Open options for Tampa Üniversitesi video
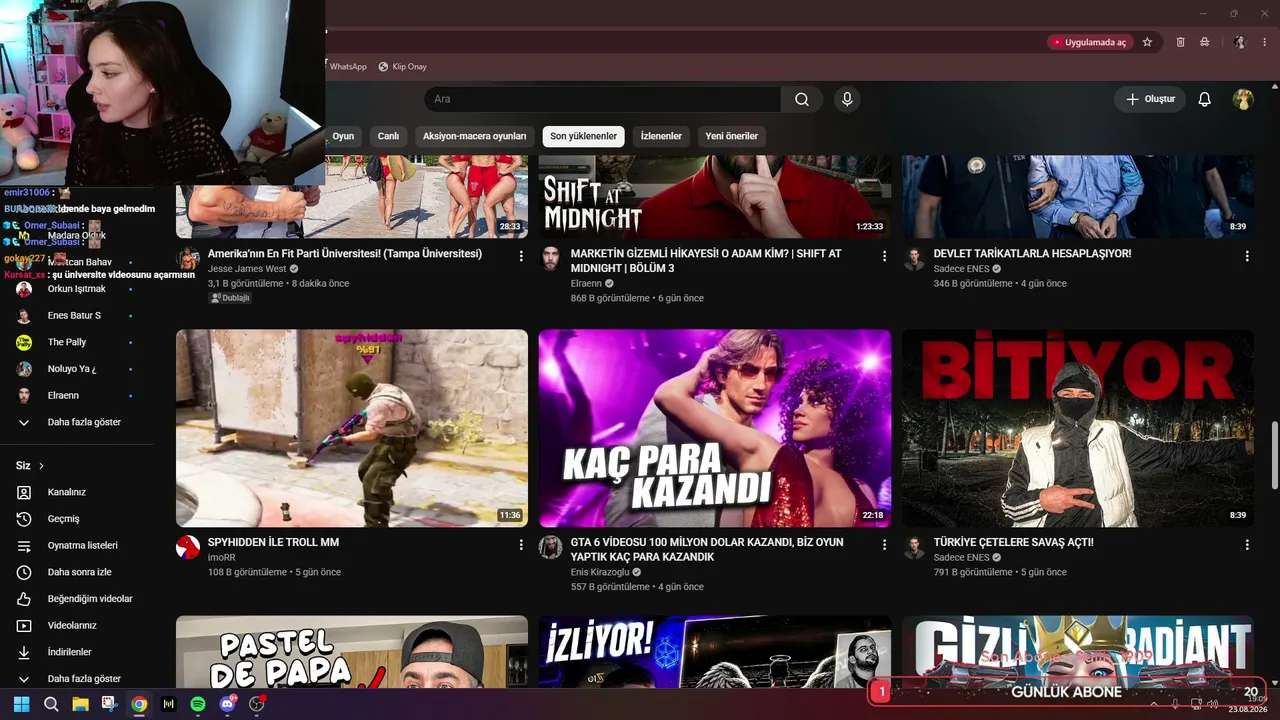 click(x=521, y=256)
